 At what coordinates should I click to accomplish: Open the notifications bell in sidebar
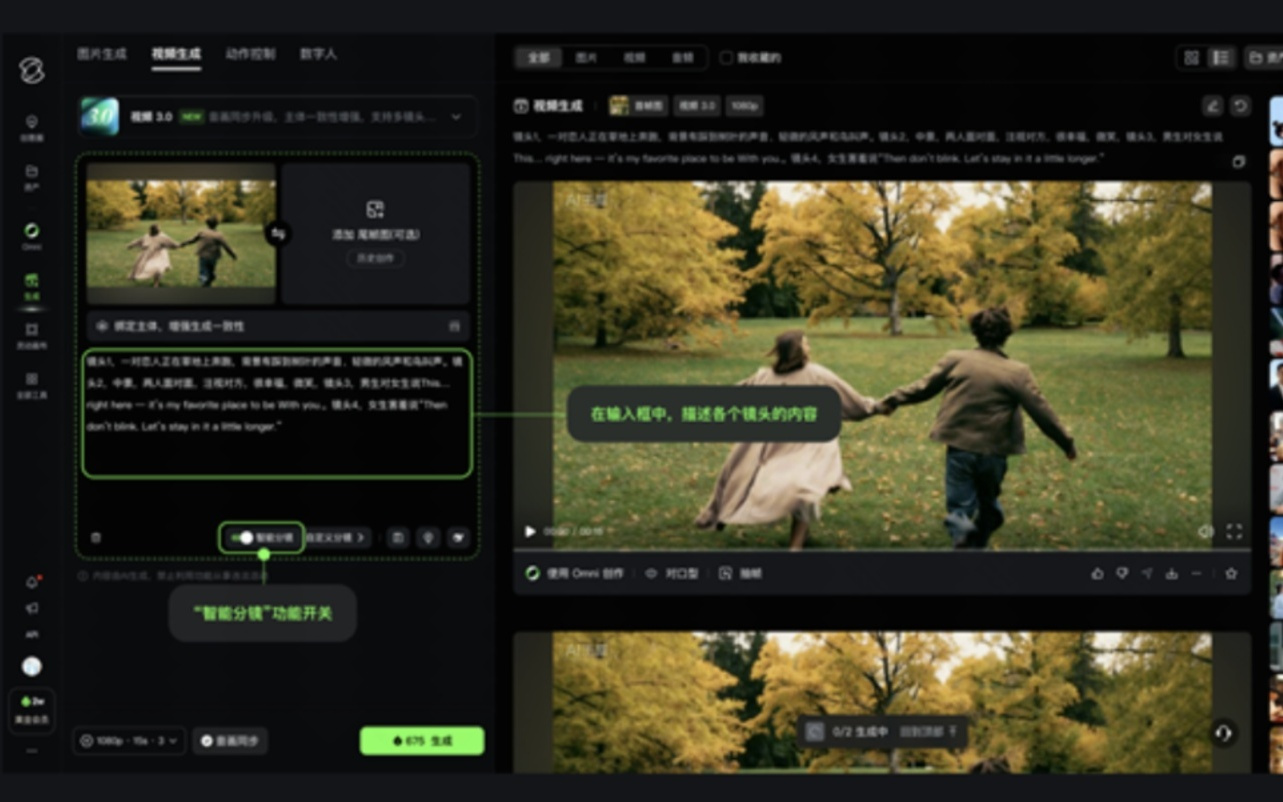coord(32,583)
